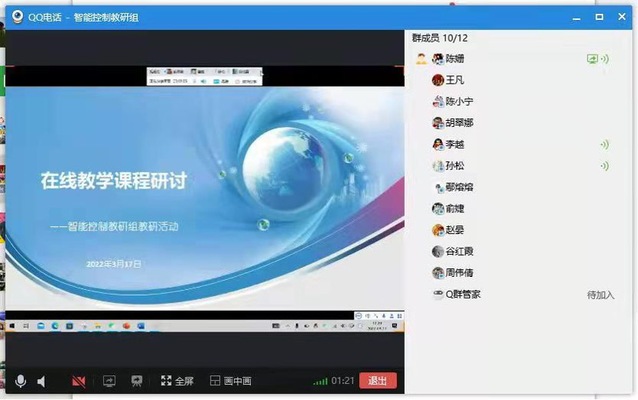
Task: Click the audio wave icon beside 孙松
Action: 604,165
